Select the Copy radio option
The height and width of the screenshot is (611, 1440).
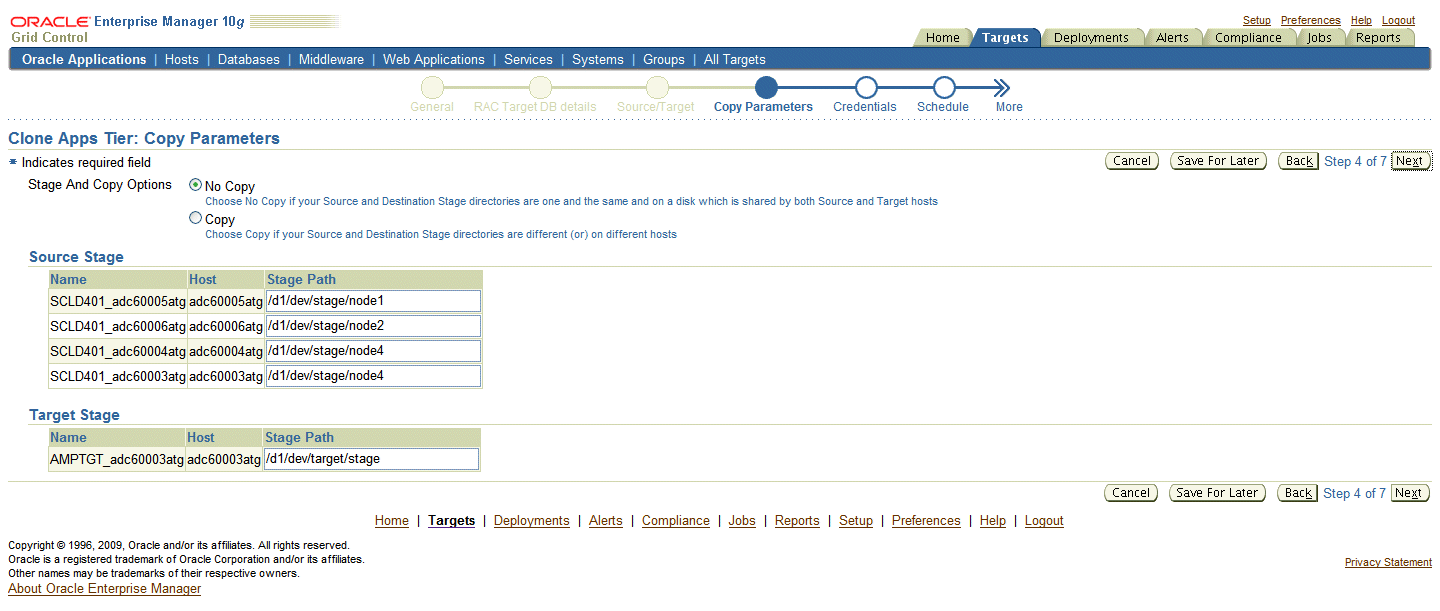(195, 218)
